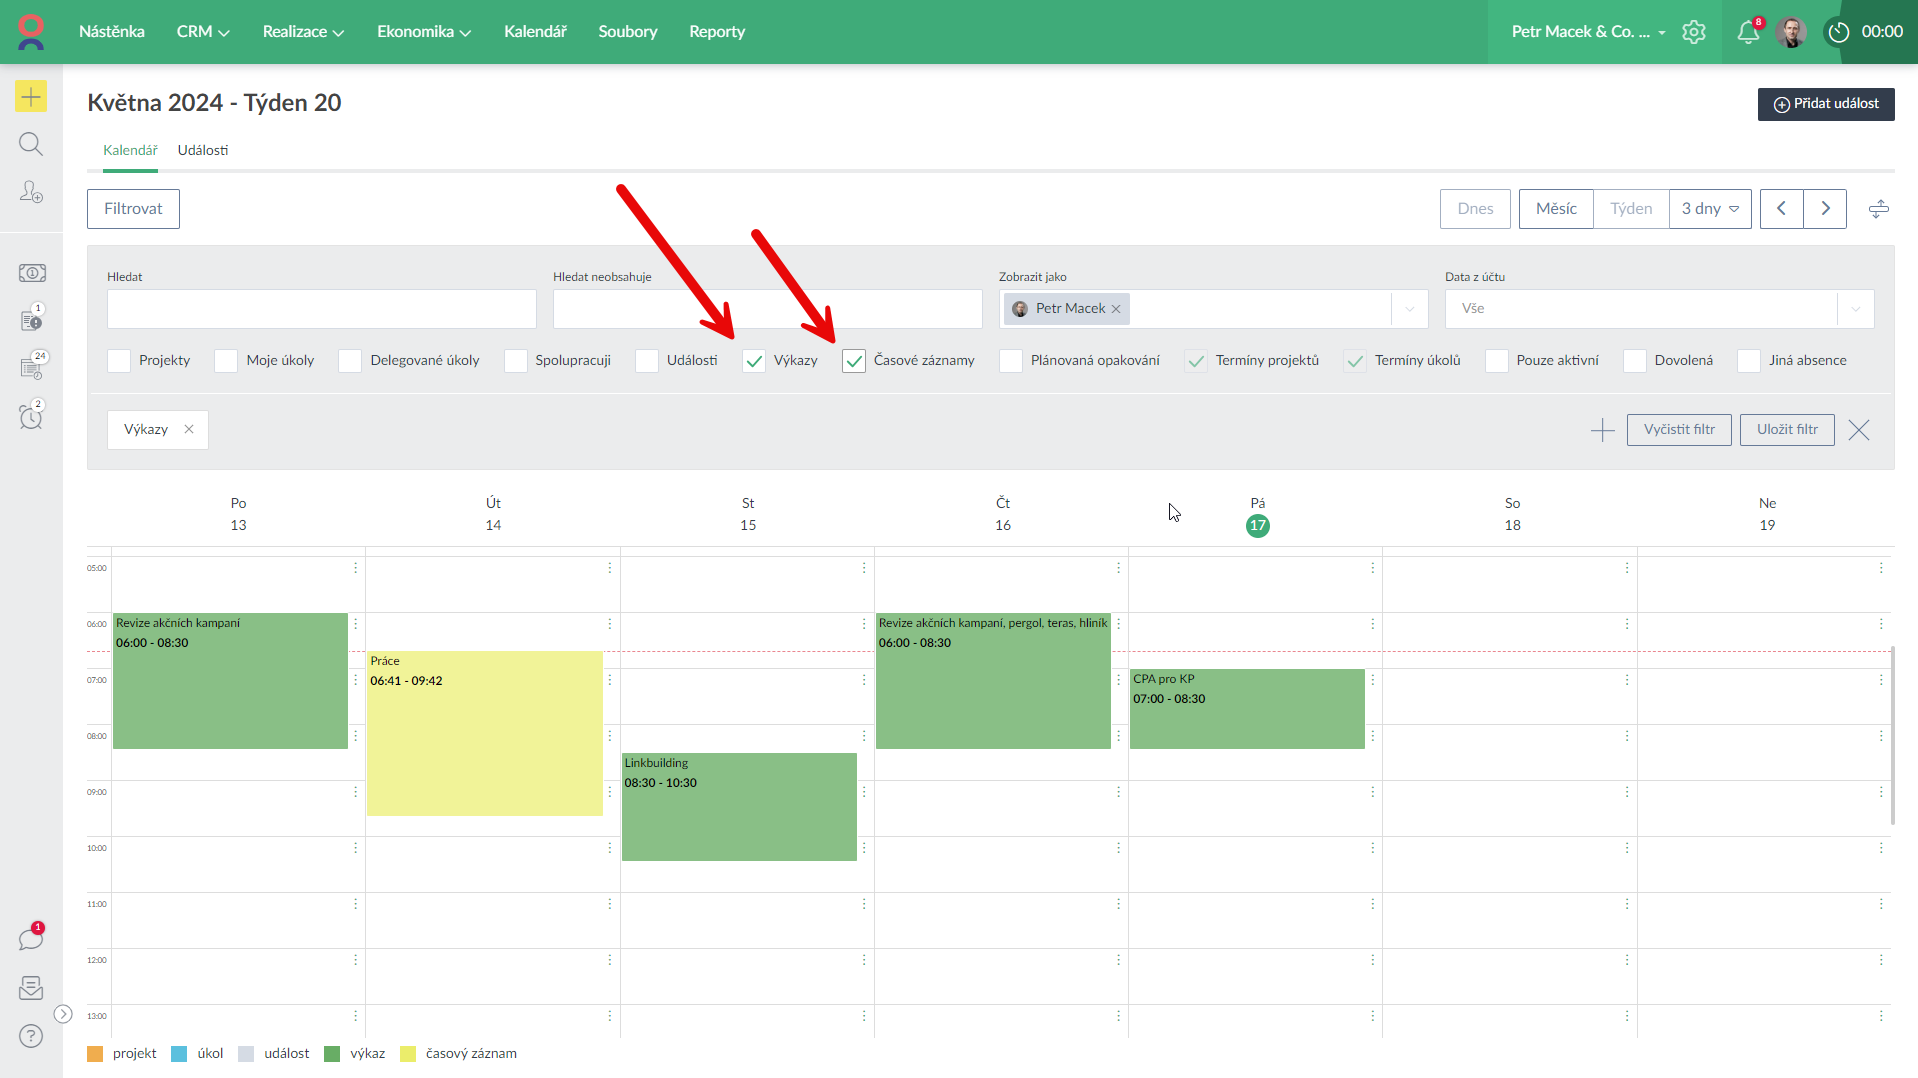Open the settings gear icon
Image resolution: width=1918 pixels, height=1078 pixels.
point(1694,32)
